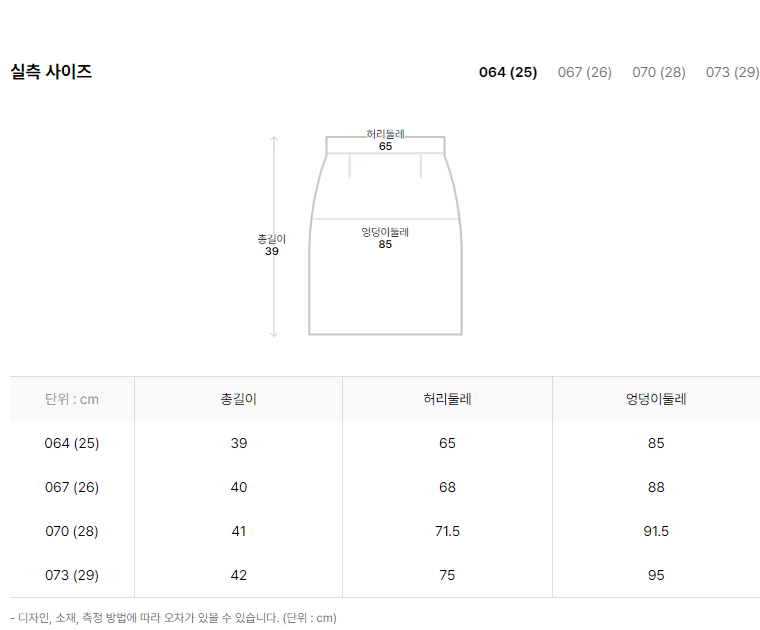This screenshot has width=760, height=630.
Task: Click the 엉덩이둘레 85 label on diagram
Action: (x=385, y=238)
